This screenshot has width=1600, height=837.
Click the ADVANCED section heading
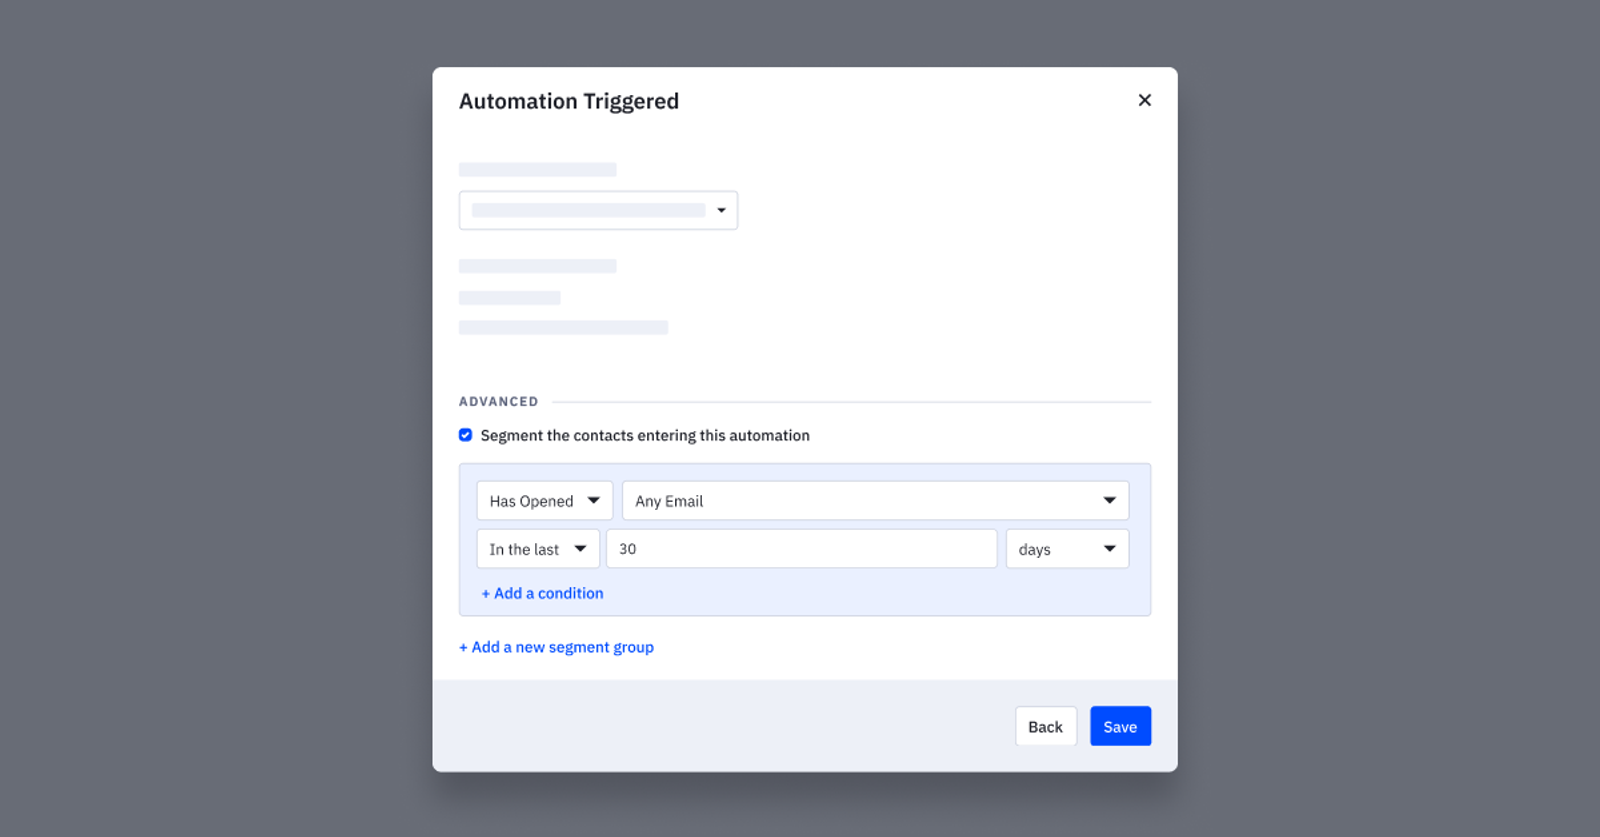pyautogui.click(x=498, y=402)
